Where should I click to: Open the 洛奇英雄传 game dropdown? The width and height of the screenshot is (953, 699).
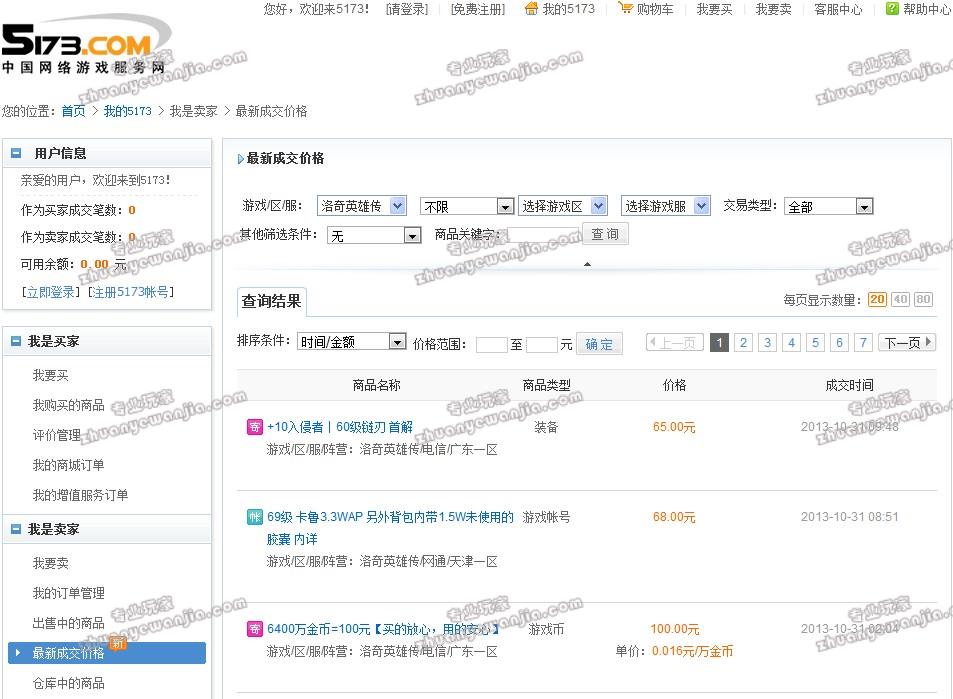tap(362, 206)
